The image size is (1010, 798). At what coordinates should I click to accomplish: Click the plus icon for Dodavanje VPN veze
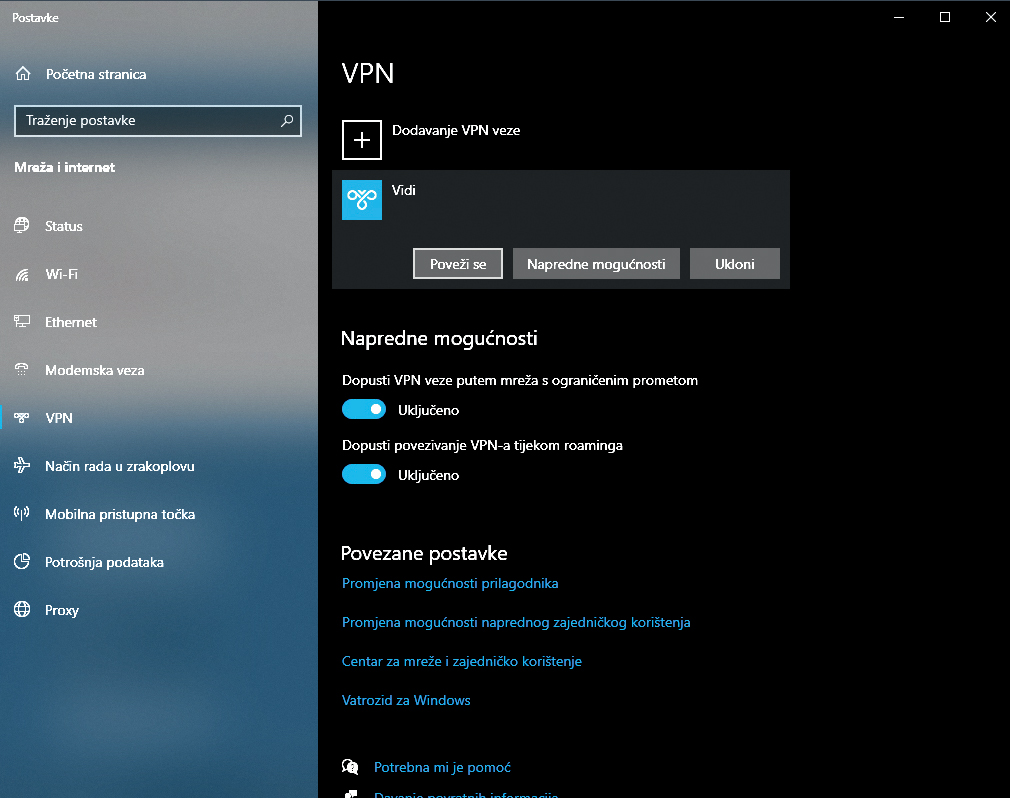pos(362,140)
